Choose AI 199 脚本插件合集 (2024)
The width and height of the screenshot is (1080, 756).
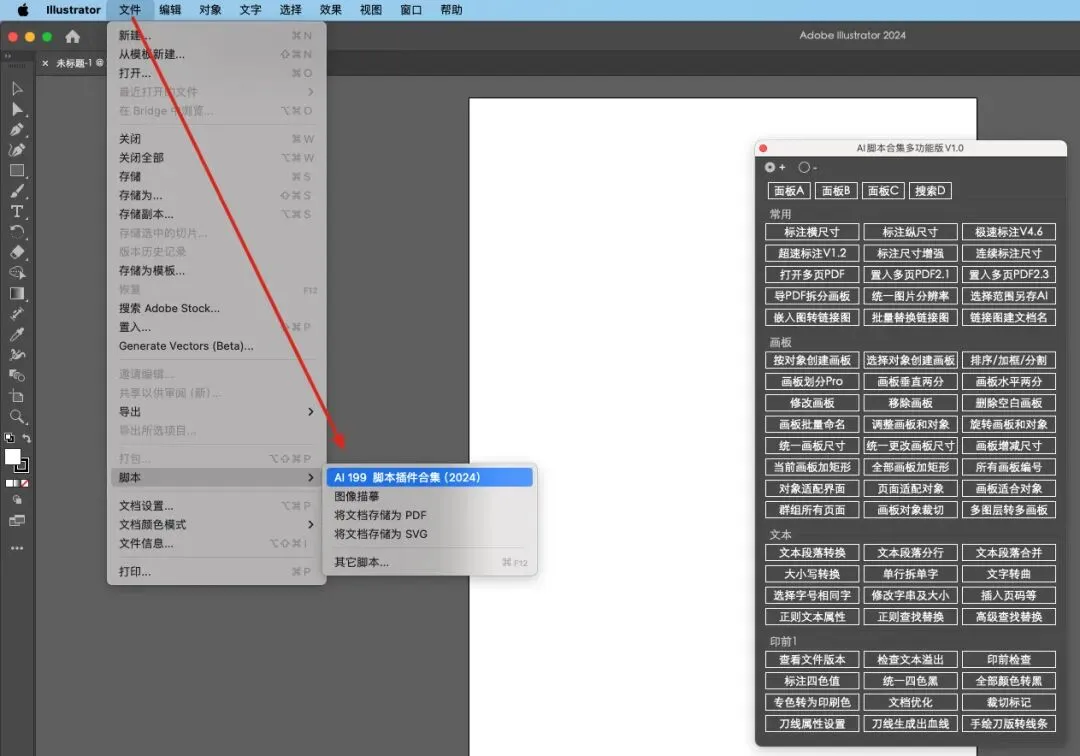click(429, 477)
